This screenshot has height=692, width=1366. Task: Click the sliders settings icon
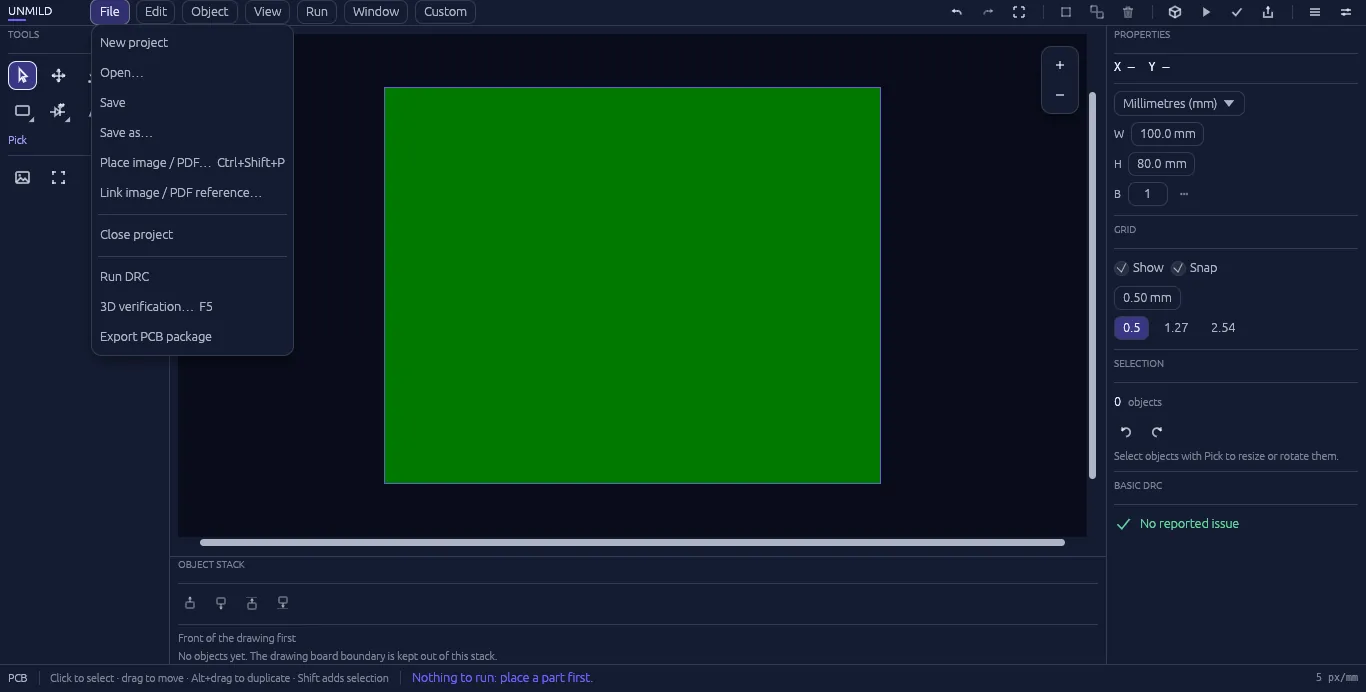coord(1346,12)
